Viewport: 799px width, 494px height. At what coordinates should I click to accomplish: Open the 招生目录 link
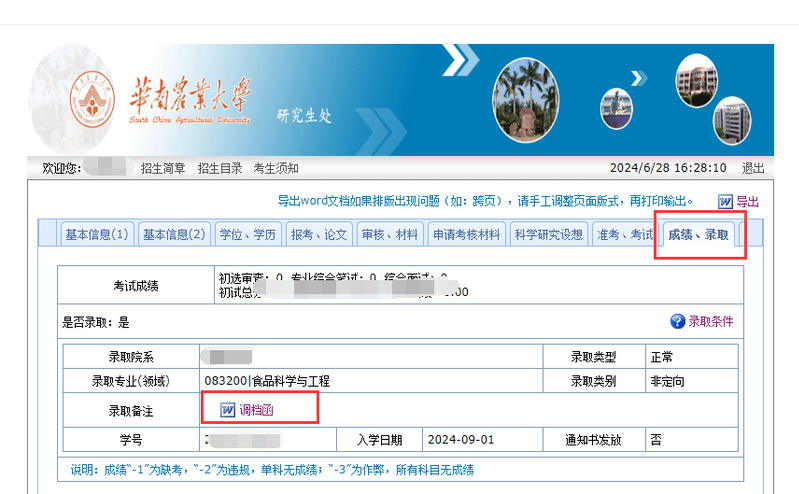220,168
